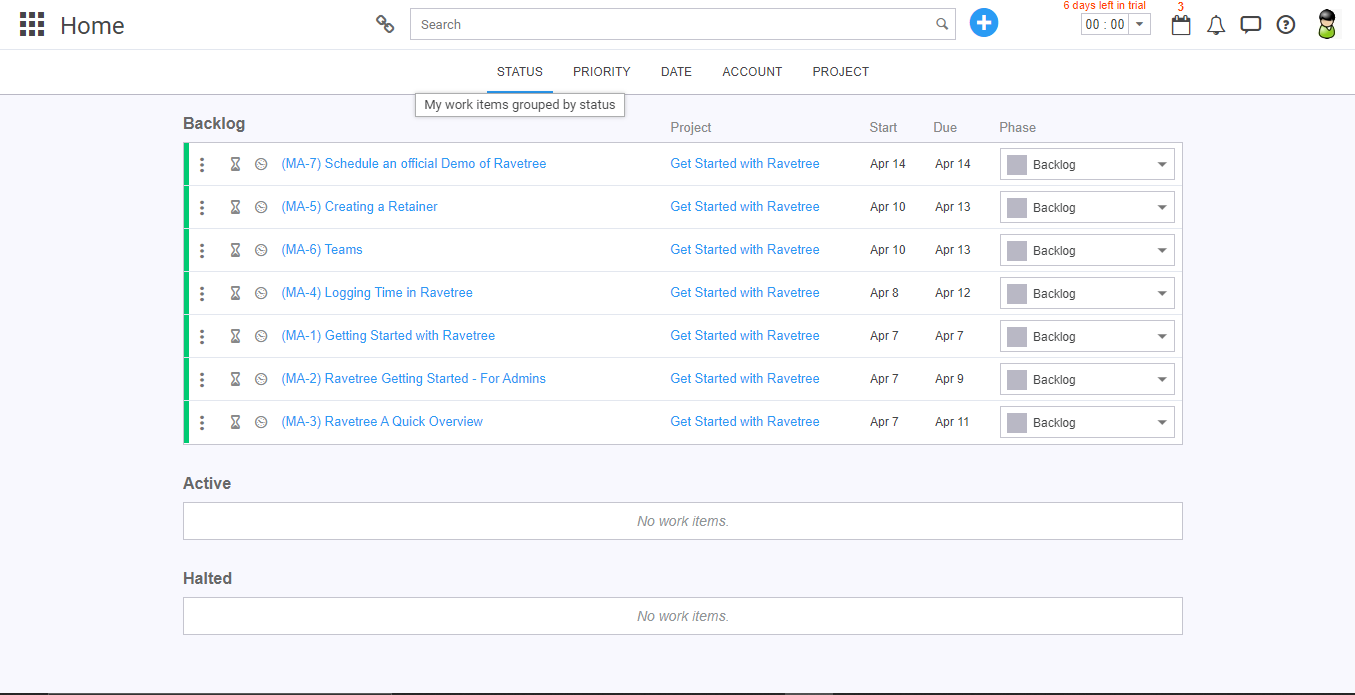Click the Phase column header
The width and height of the screenshot is (1355, 695).
coord(1017,127)
